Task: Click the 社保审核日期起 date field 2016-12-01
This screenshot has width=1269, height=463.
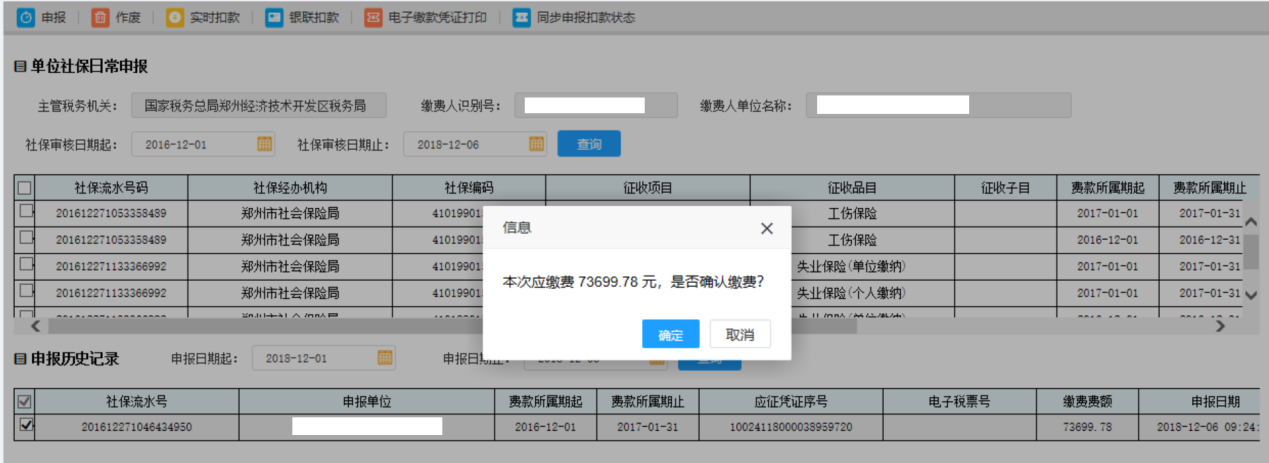Action: pos(203,144)
